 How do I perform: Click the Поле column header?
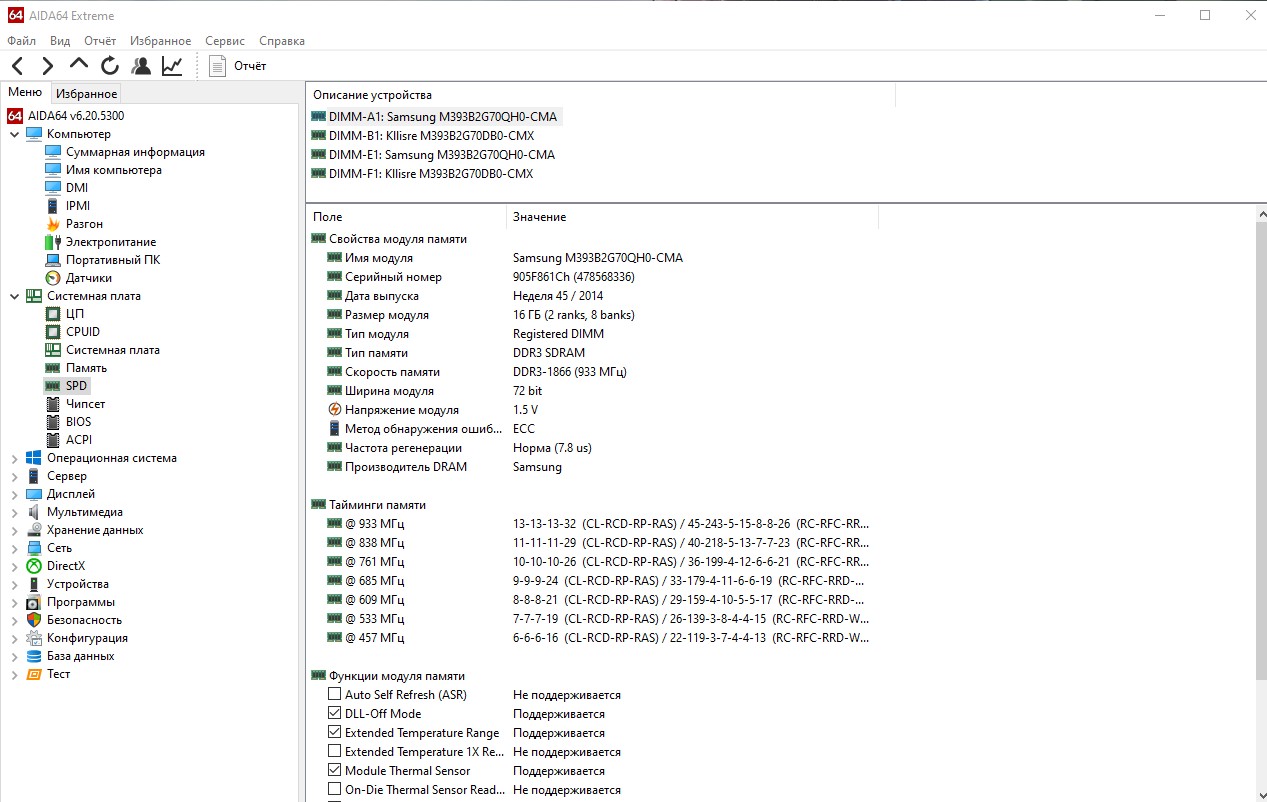pos(406,217)
